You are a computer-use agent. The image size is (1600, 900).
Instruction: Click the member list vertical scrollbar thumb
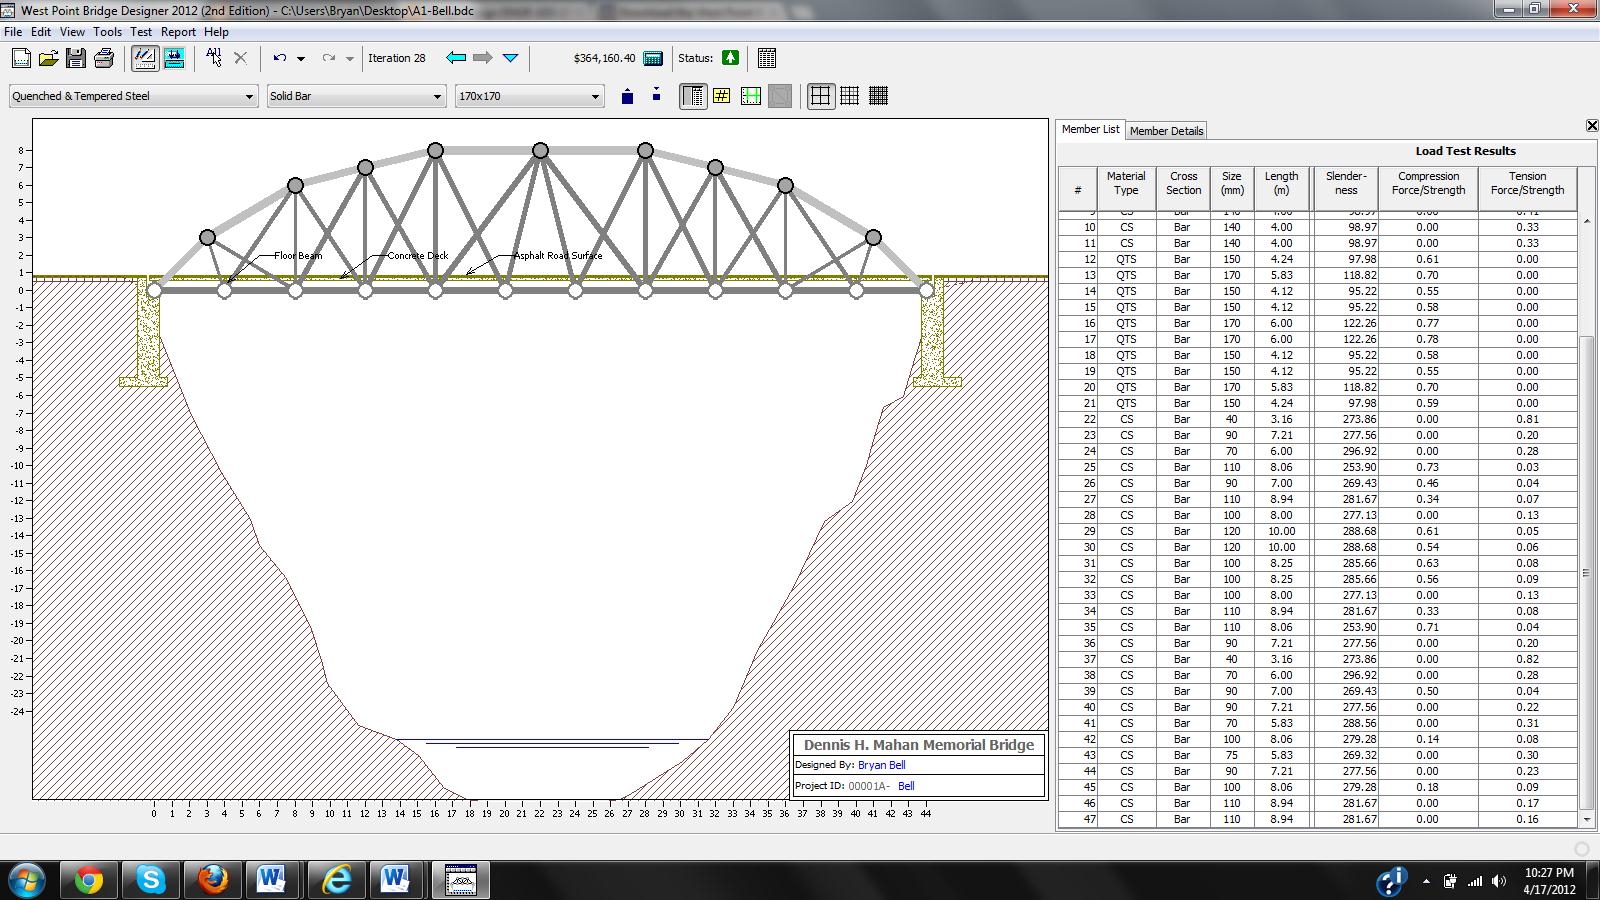(x=1586, y=573)
